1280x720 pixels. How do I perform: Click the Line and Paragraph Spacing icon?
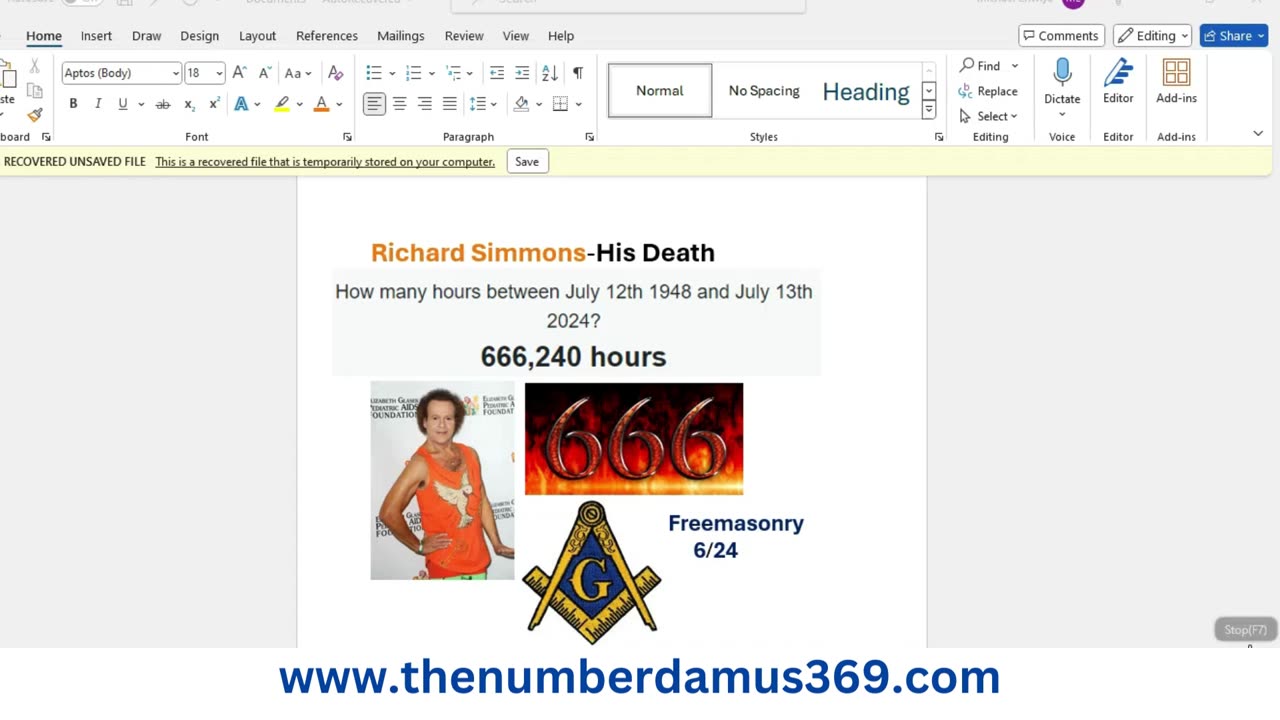[x=478, y=104]
